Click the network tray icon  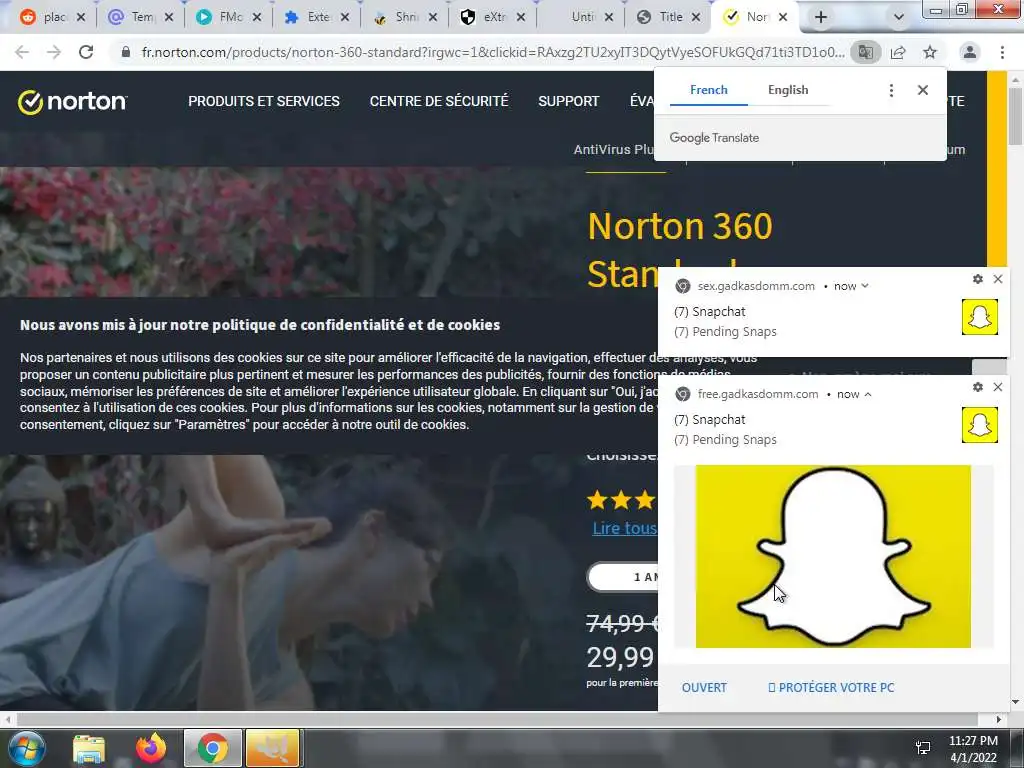(x=923, y=748)
